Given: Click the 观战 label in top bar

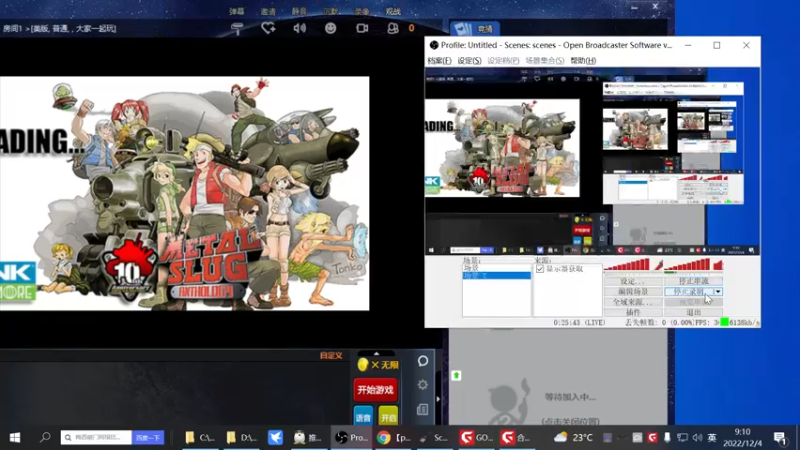Looking at the screenshot, I should (393, 11).
